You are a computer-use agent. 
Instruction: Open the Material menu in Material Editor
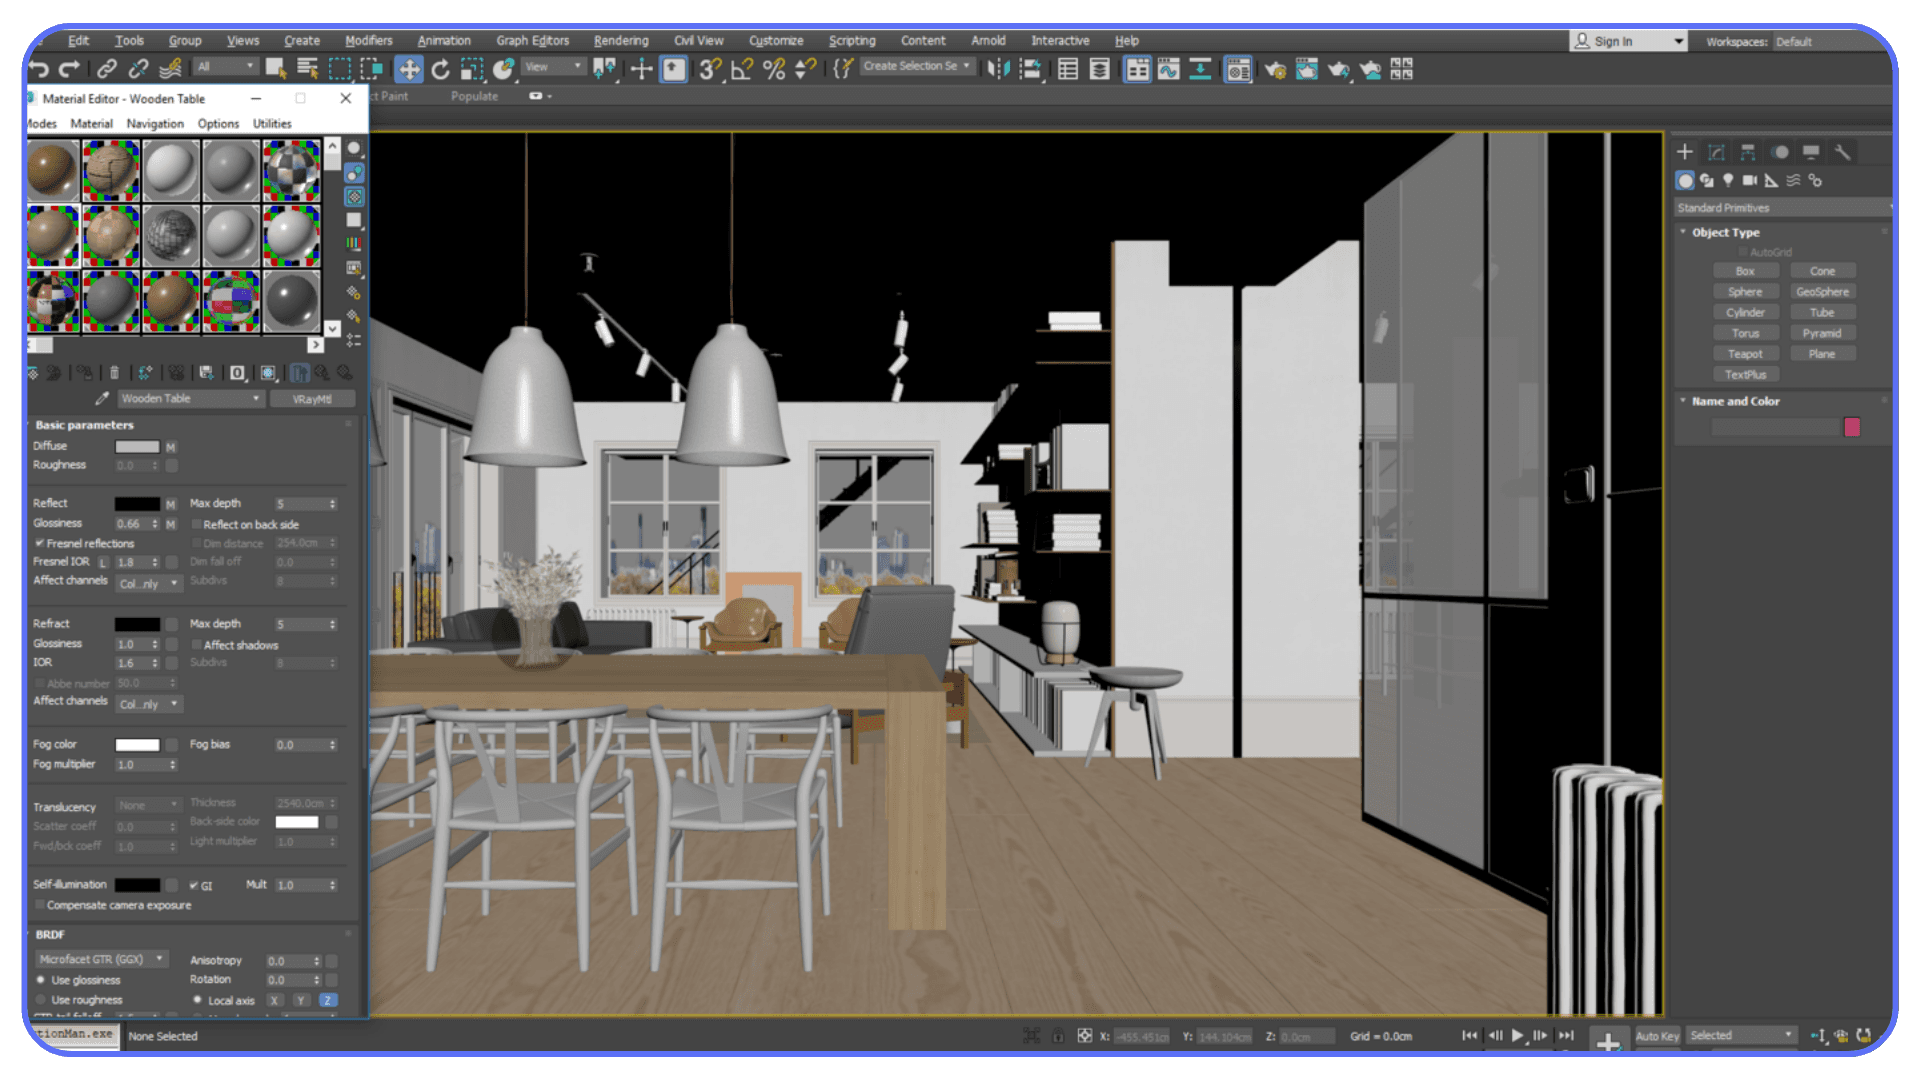click(91, 123)
